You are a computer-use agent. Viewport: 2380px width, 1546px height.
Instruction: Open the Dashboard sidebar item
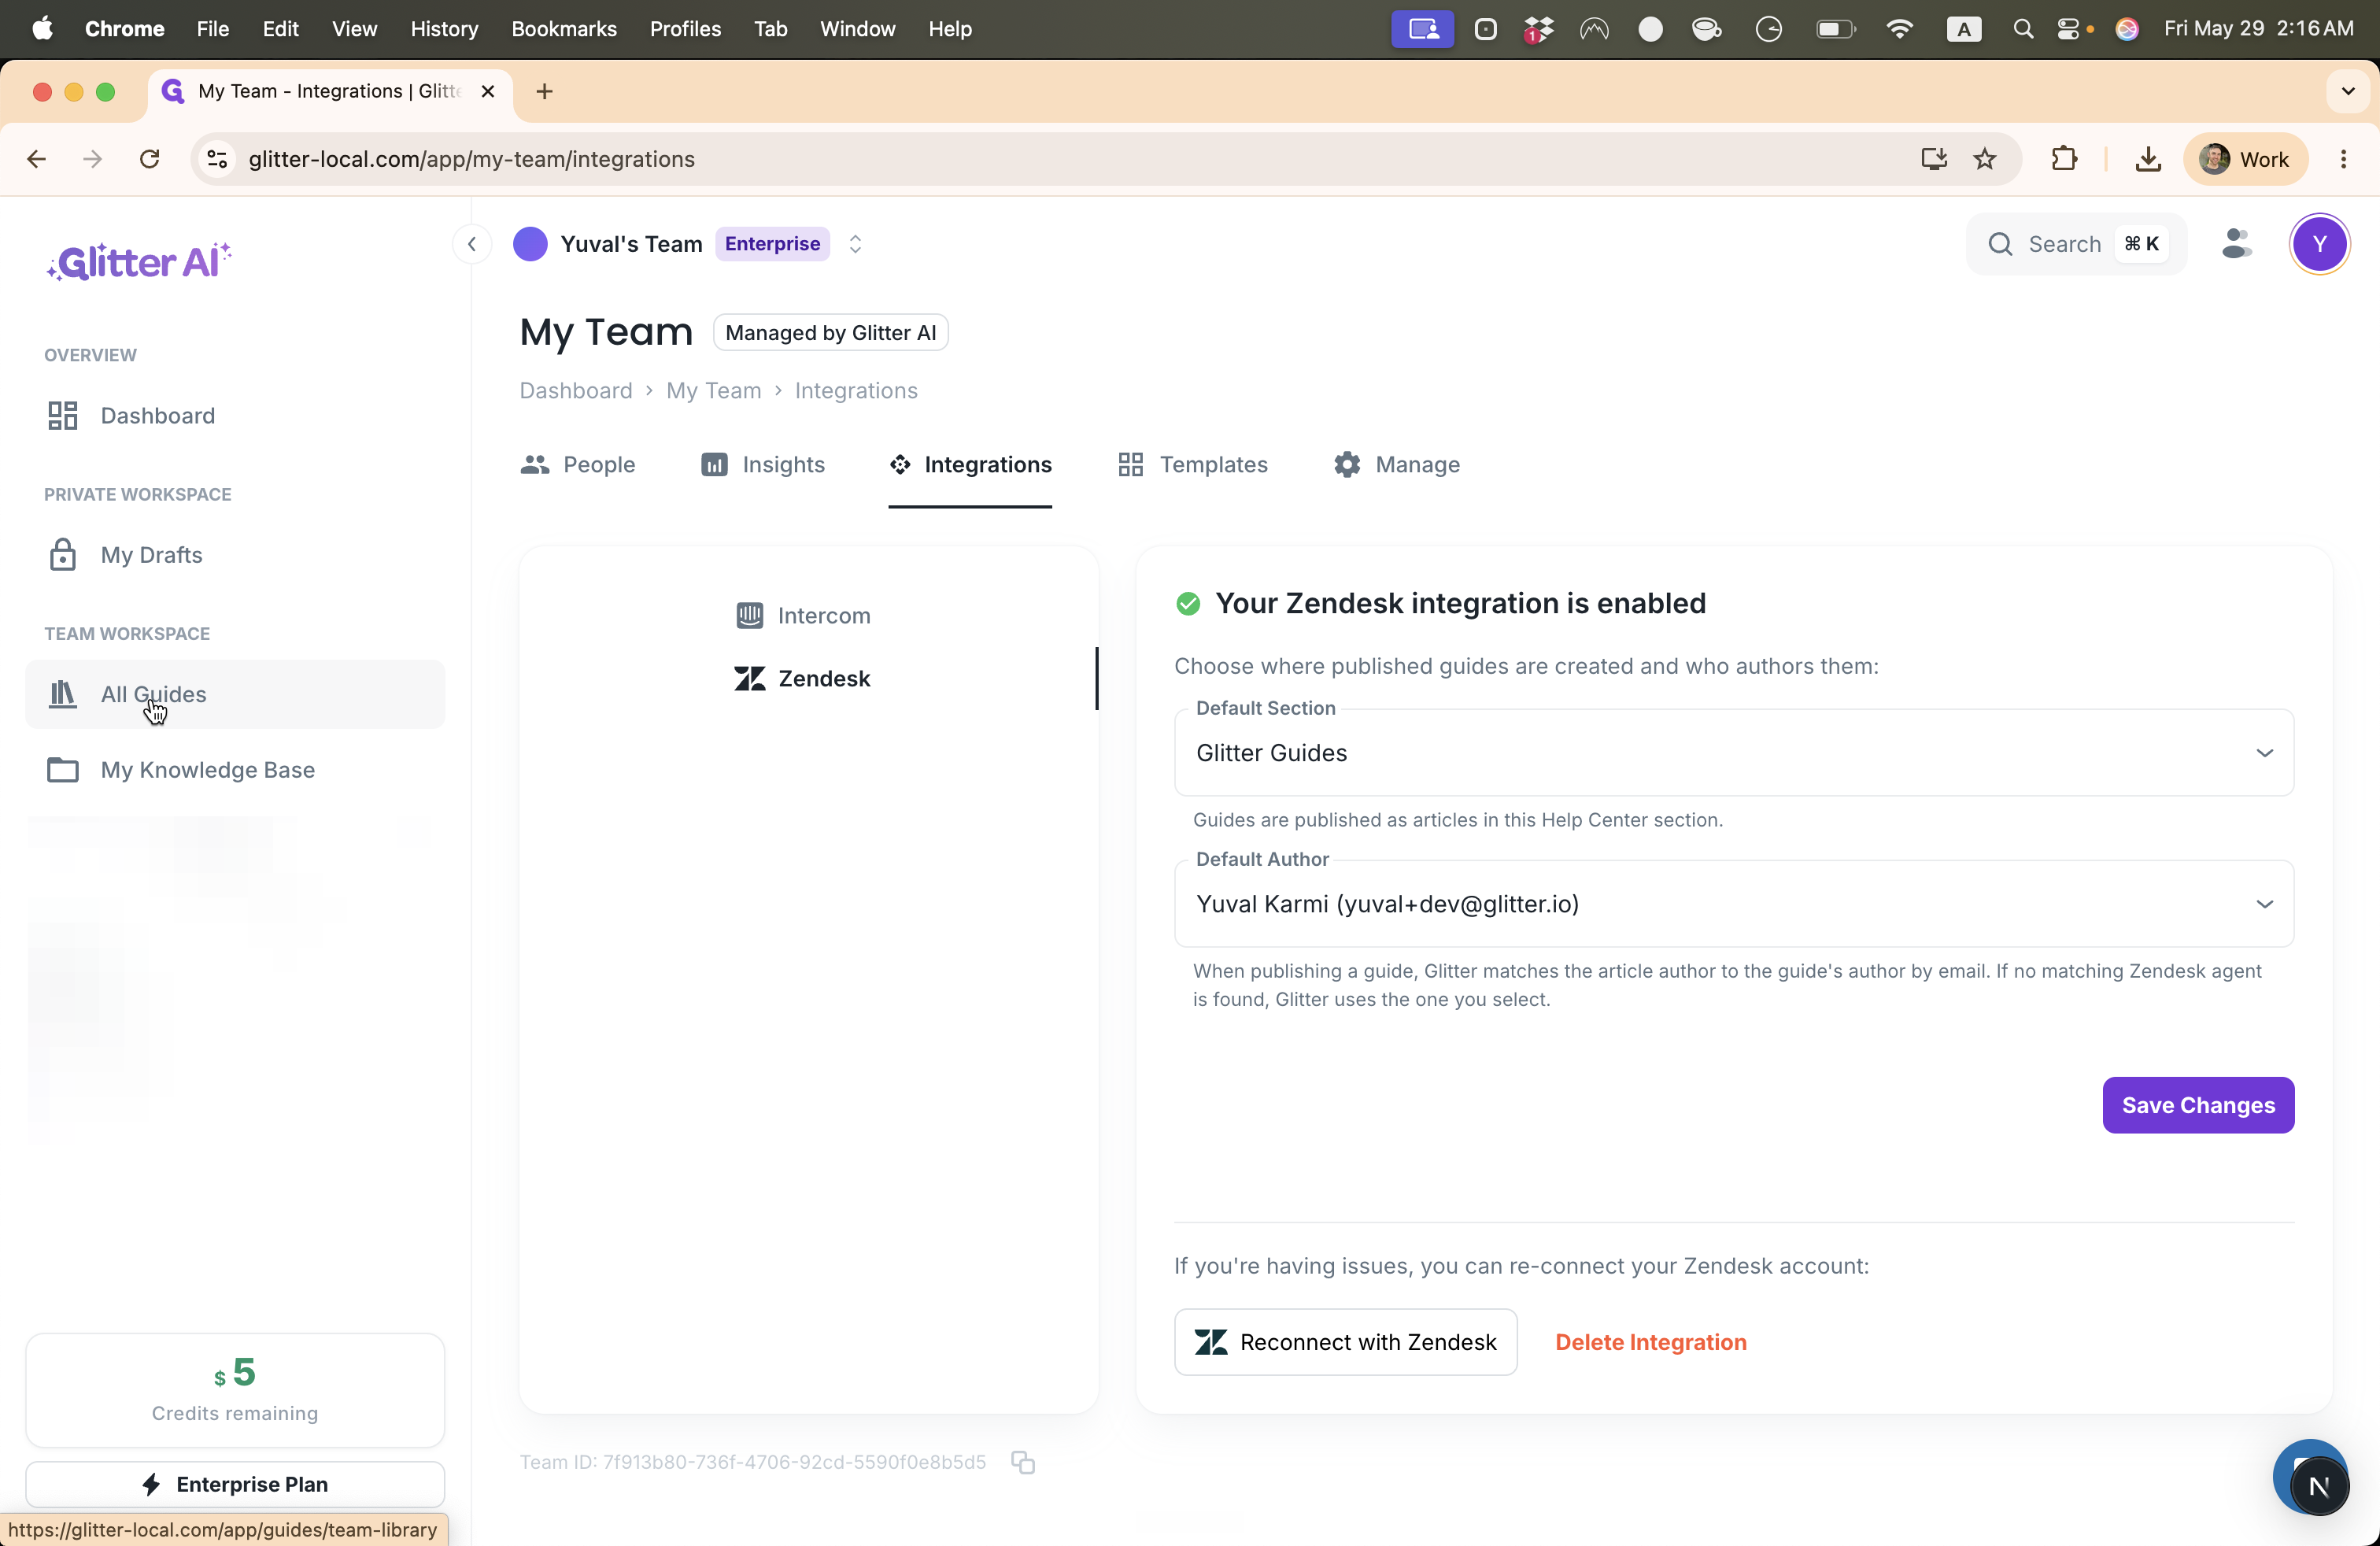(x=235, y=415)
